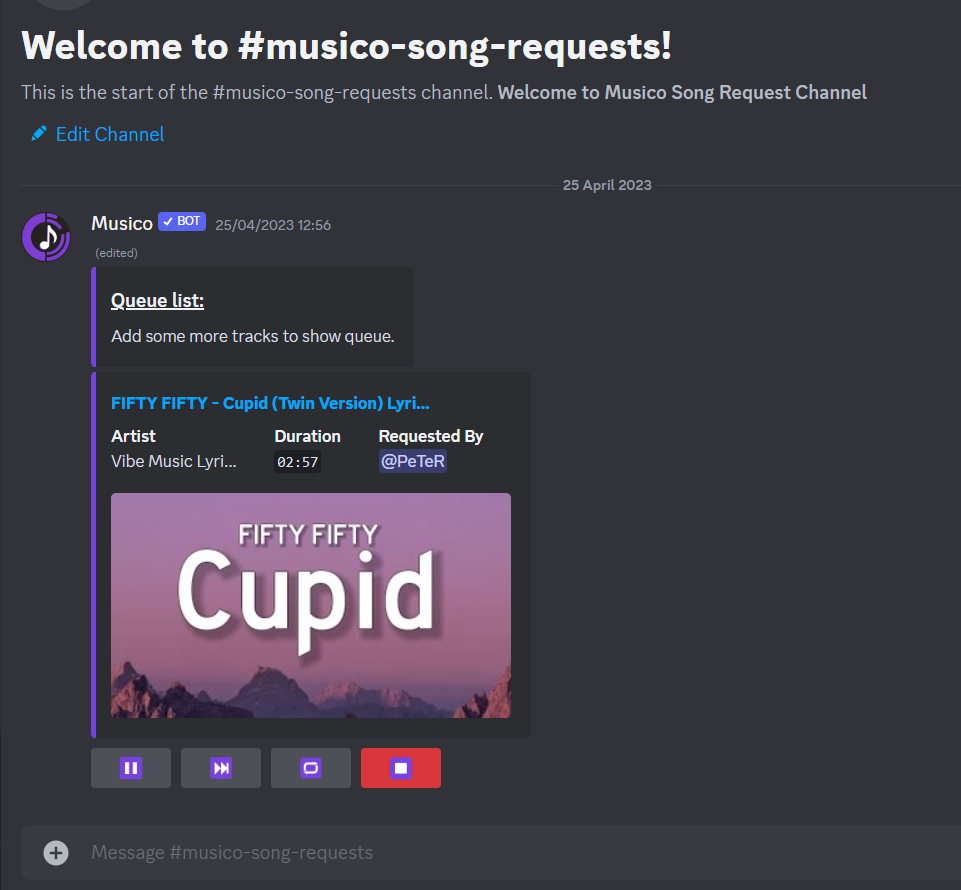Toggle loop mode button

[311, 767]
